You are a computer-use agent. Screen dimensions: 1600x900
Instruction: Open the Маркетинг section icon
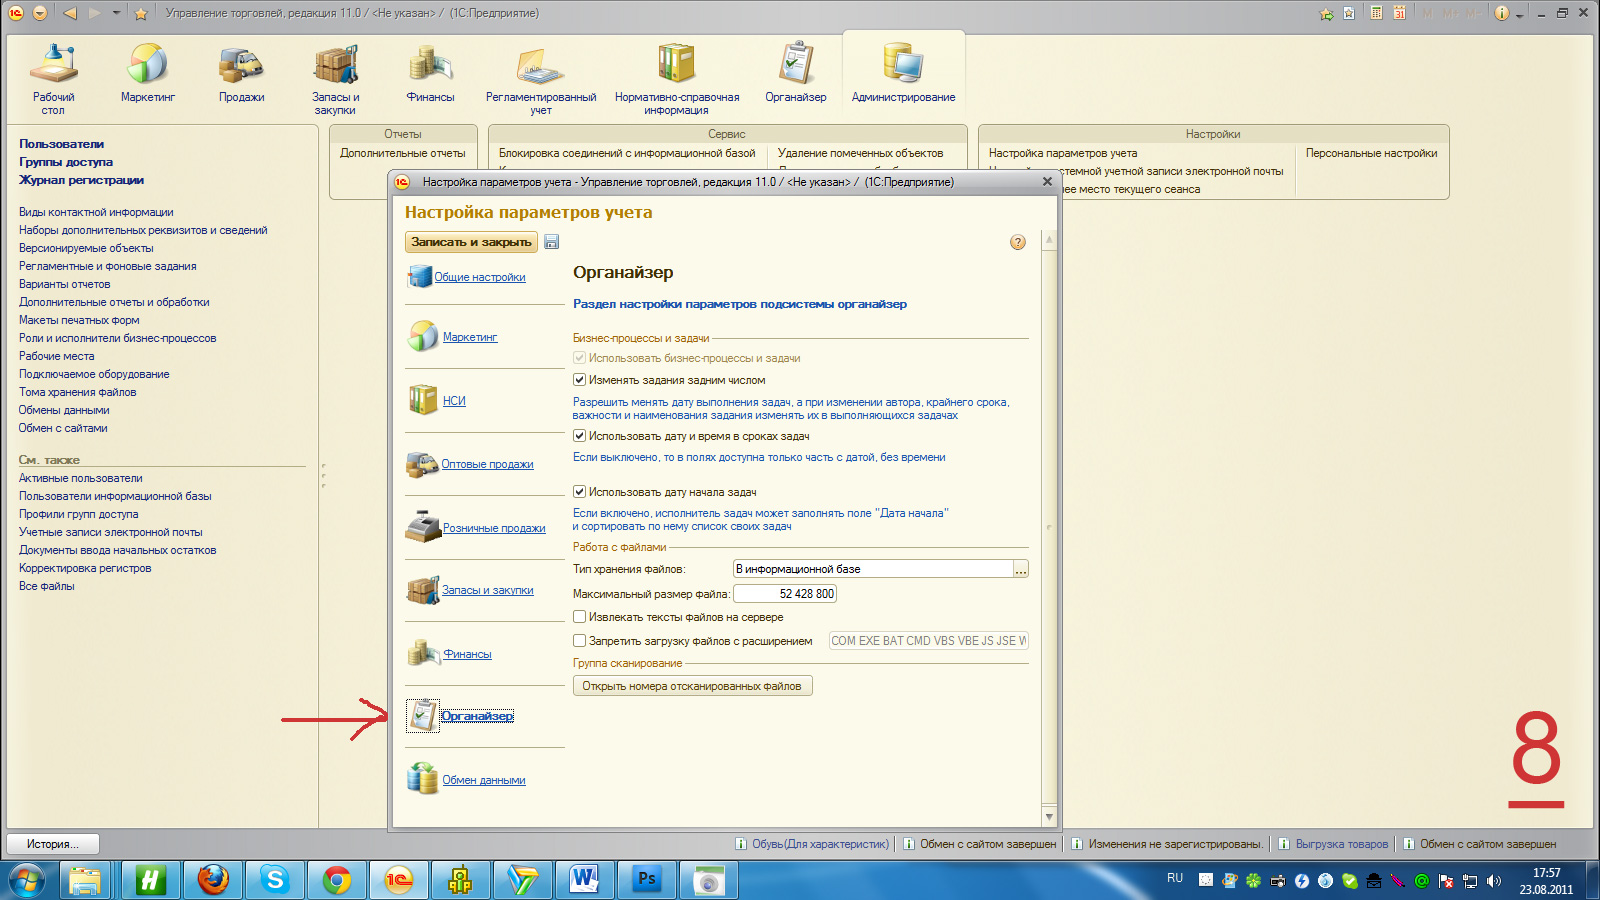click(148, 64)
